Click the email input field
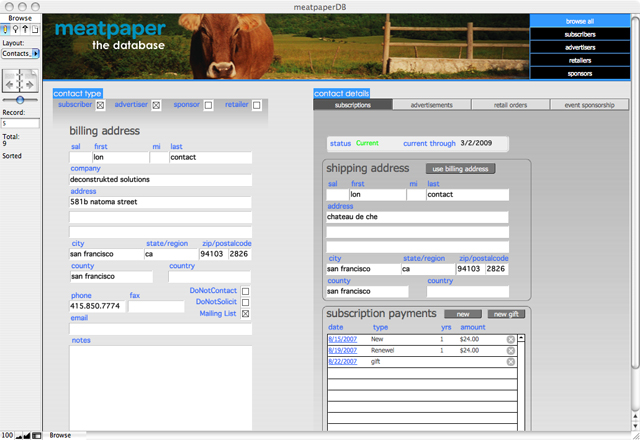The image size is (640, 440). point(160,328)
